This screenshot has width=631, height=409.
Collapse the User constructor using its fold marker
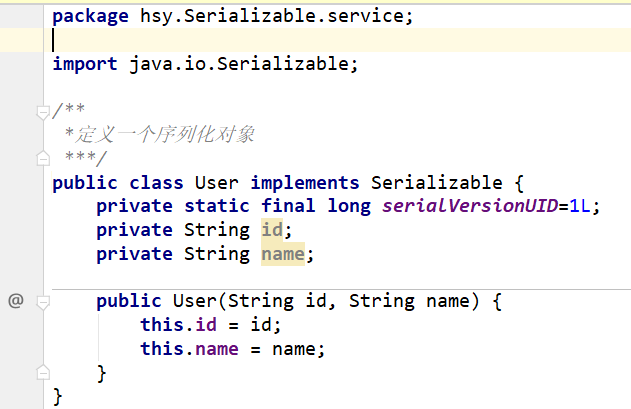point(42,300)
